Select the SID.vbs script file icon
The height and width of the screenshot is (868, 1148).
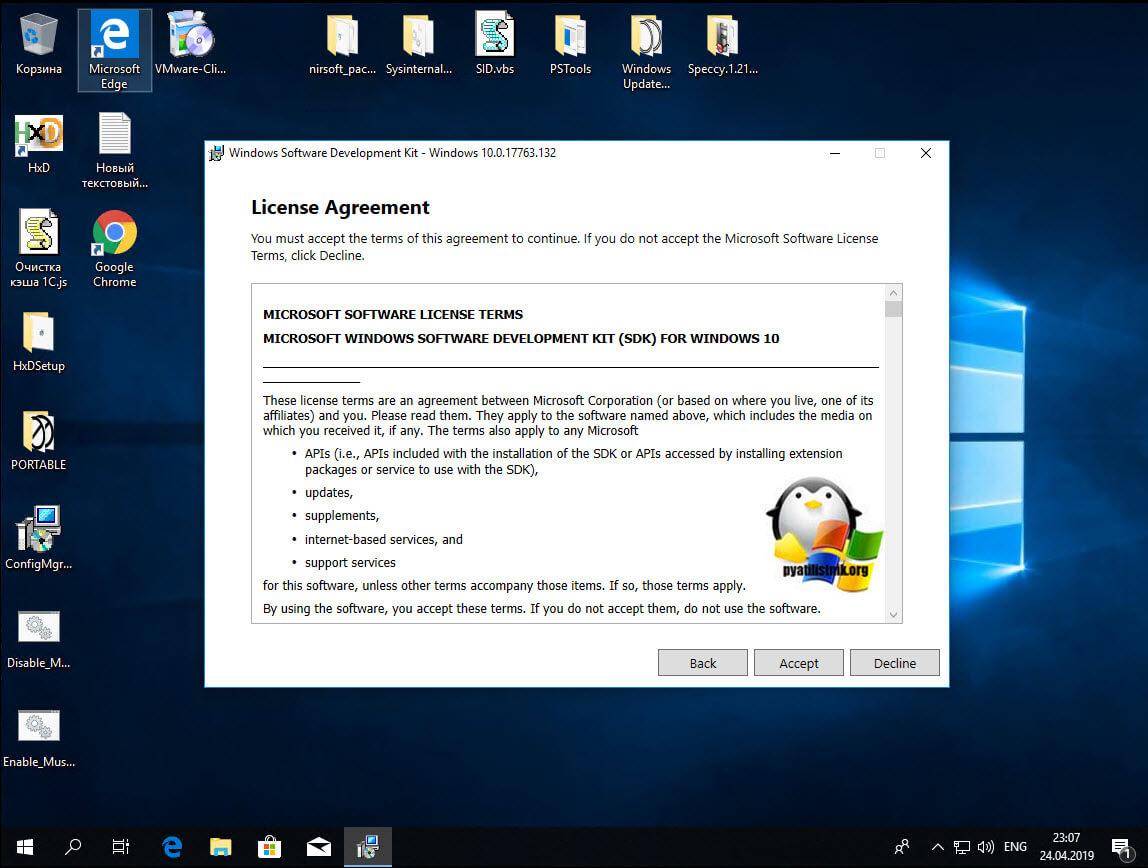pos(495,45)
